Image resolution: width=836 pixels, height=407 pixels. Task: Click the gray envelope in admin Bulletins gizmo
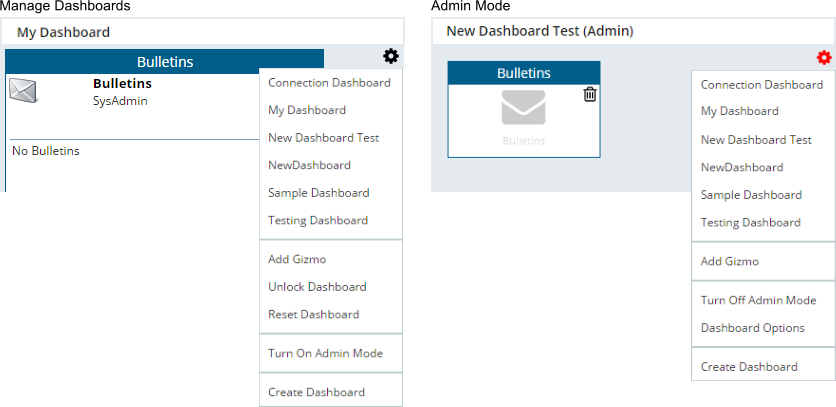523,108
